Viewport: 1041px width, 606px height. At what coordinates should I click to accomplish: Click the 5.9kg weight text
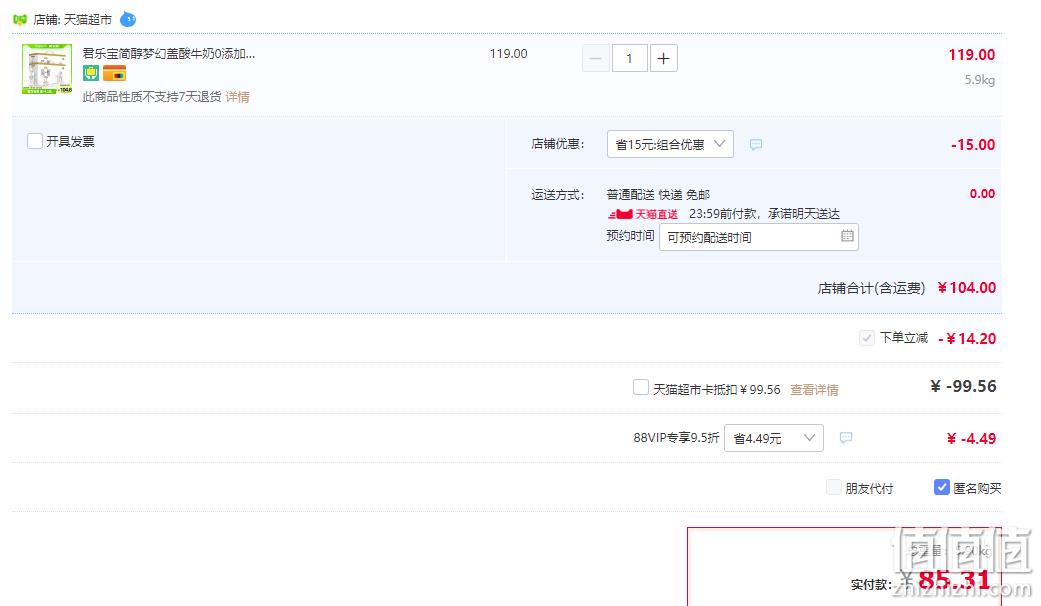coord(980,80)
